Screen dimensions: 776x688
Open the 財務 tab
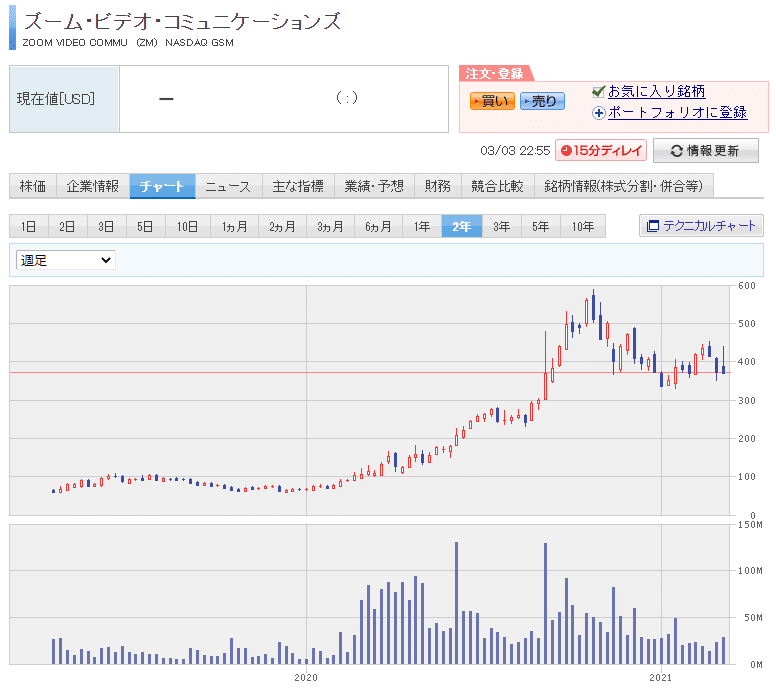point(438,186)
